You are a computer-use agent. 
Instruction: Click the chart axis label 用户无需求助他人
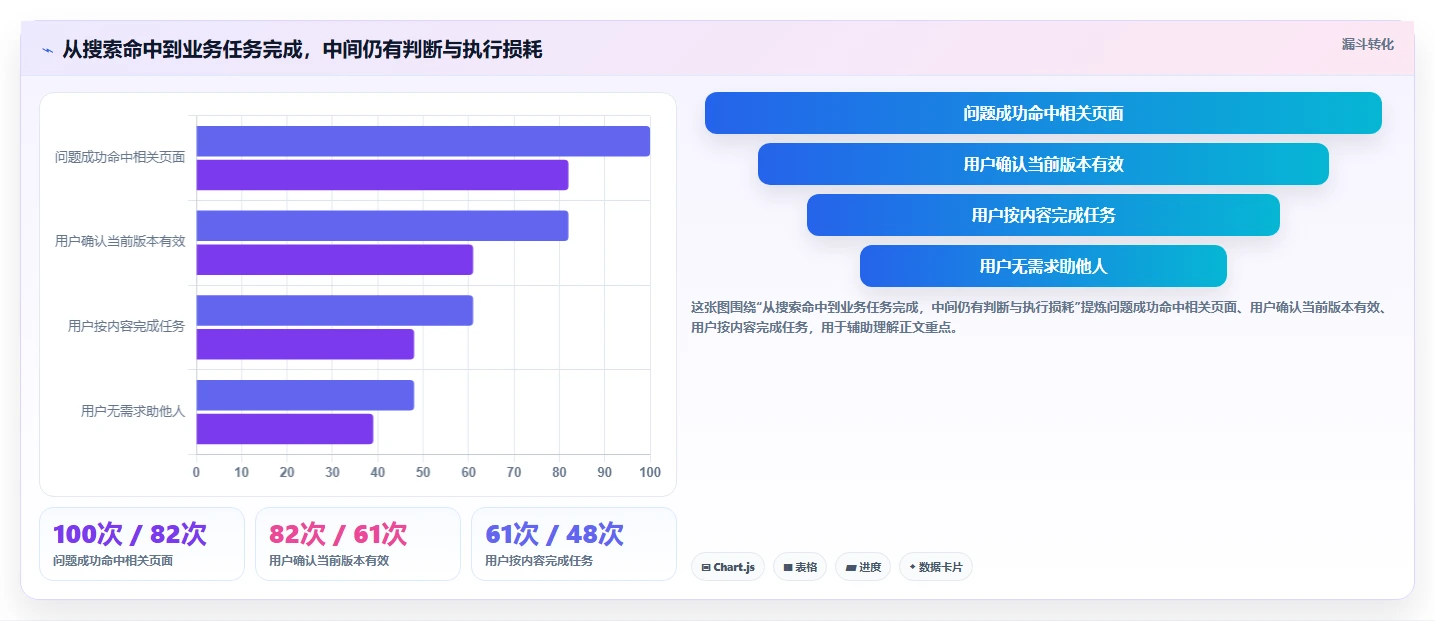(133, 410)
